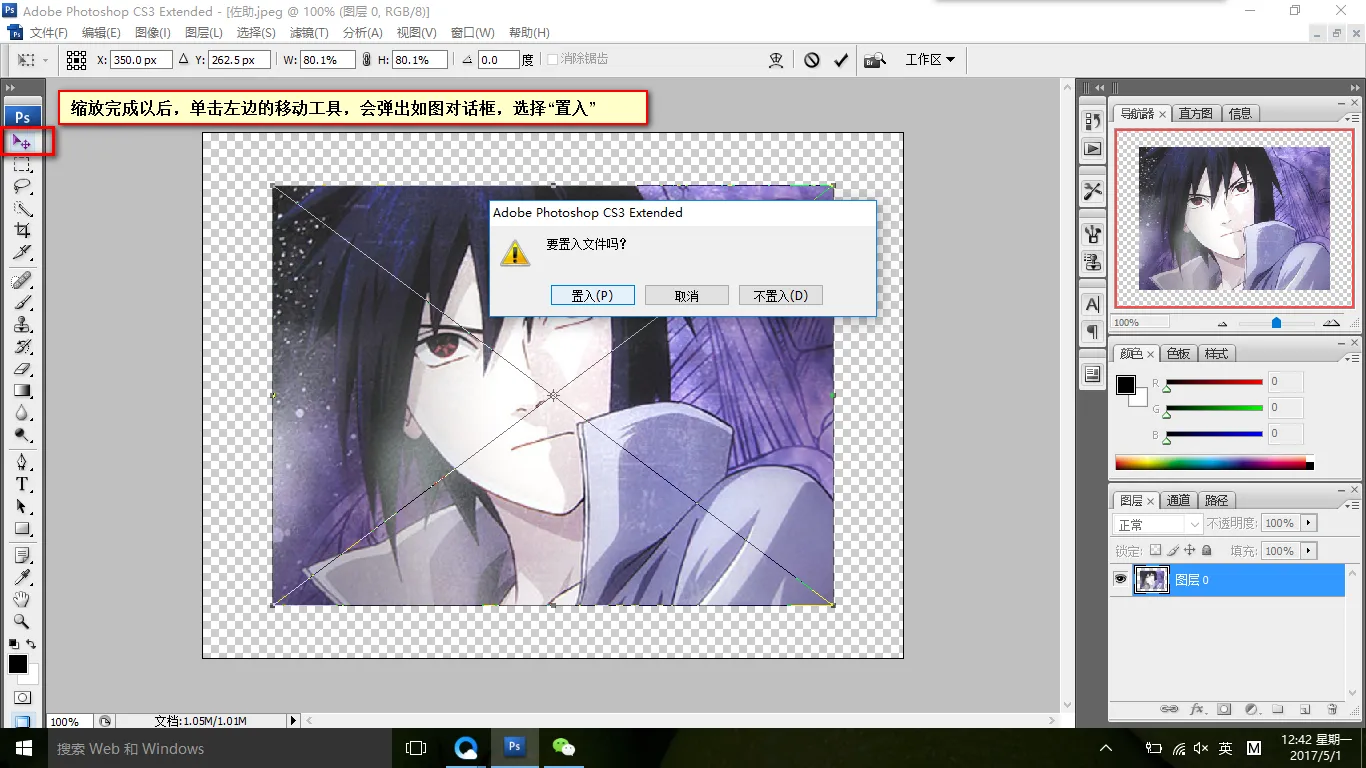The width and height of the screenshot is (1366, 768).
Task: Open the Navigator panel options menu
Action: point(1351,117)
